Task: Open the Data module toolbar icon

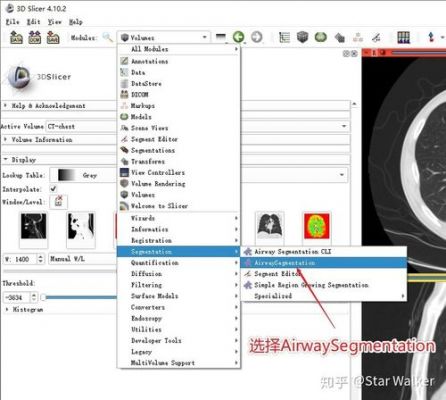Action: [284, 37]
